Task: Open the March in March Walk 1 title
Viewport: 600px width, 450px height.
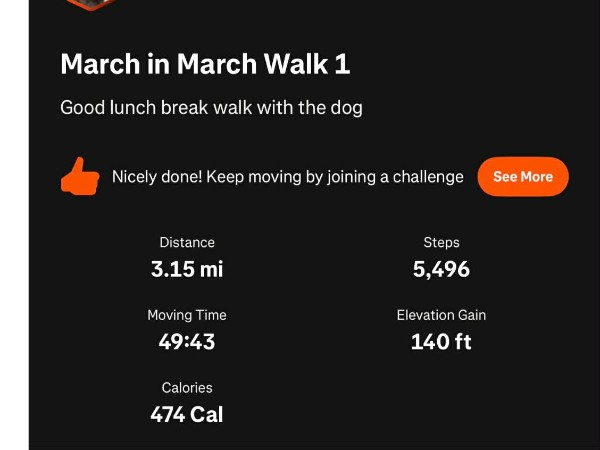Action: tap(205, 65)
